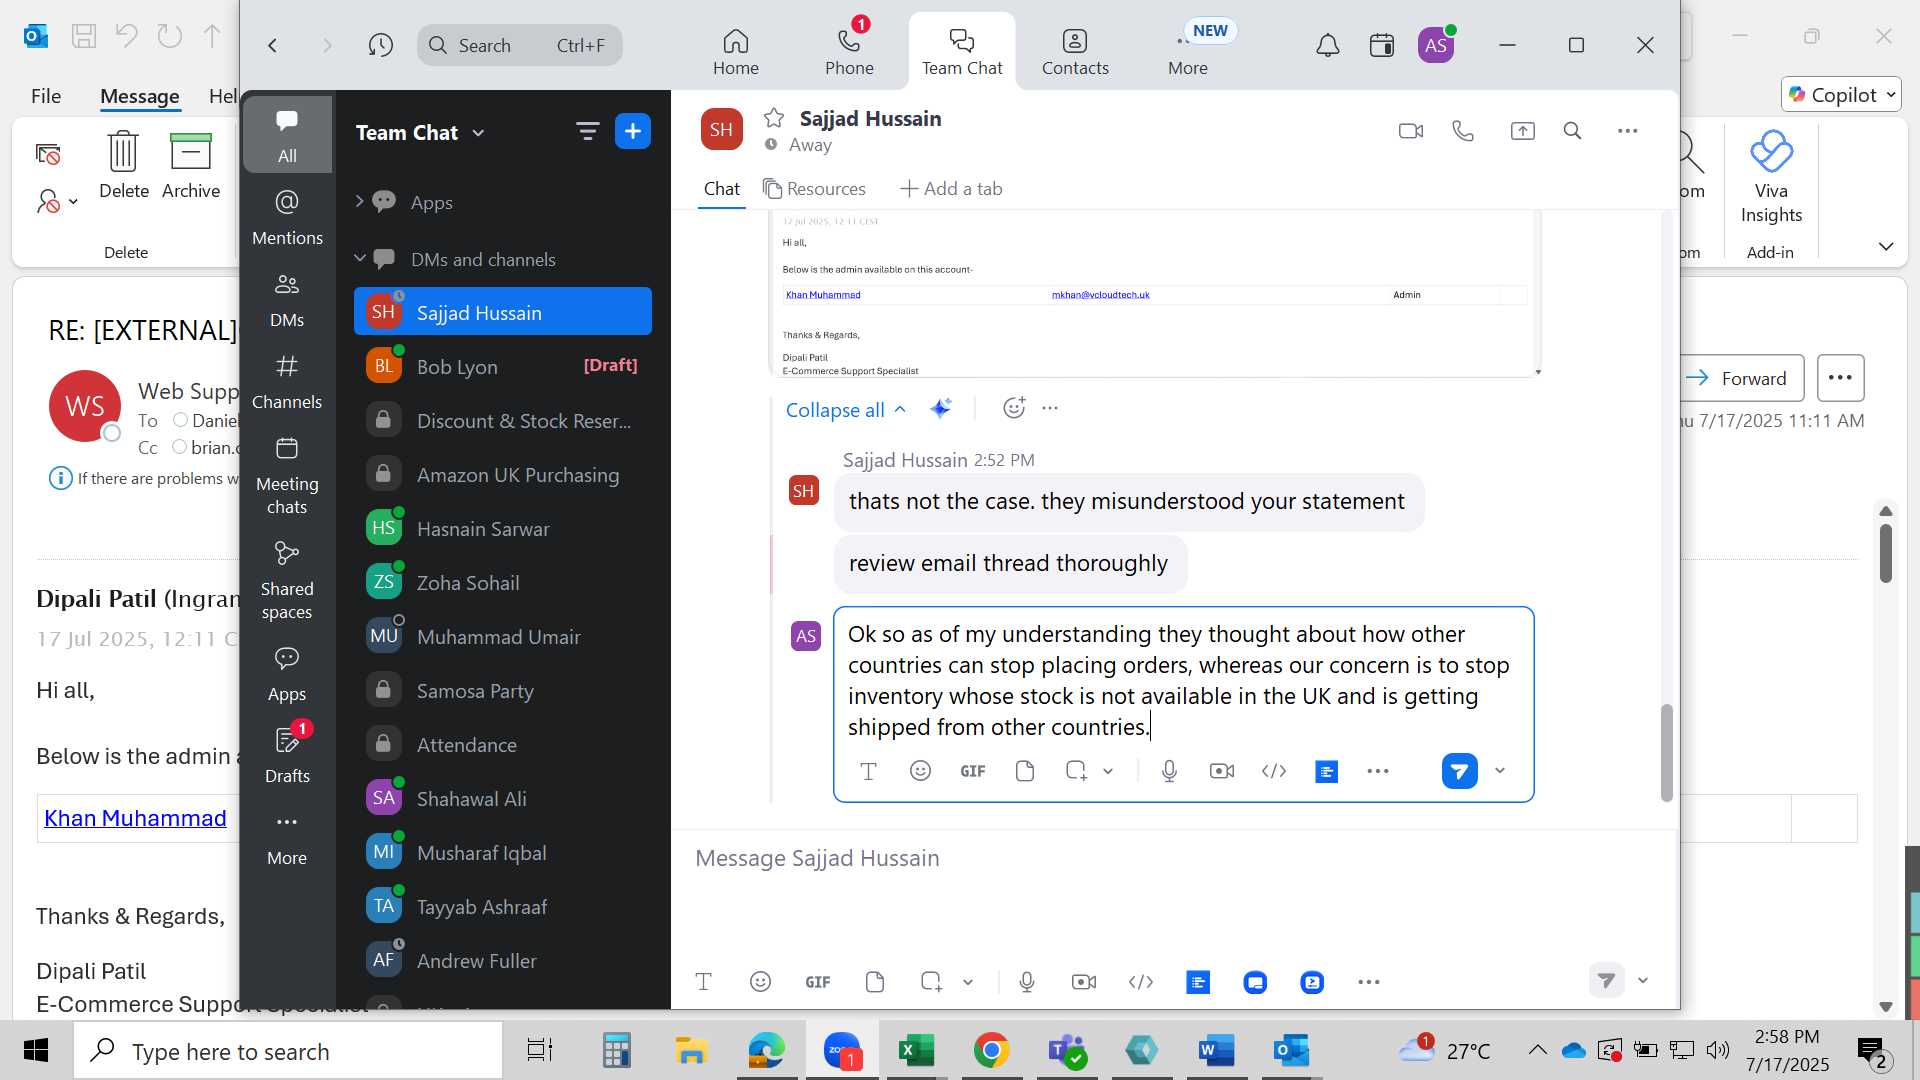This screenshot has width=1920, height=1080.
Task: Expand the Team Chat header dropdown
Action: 478,133
